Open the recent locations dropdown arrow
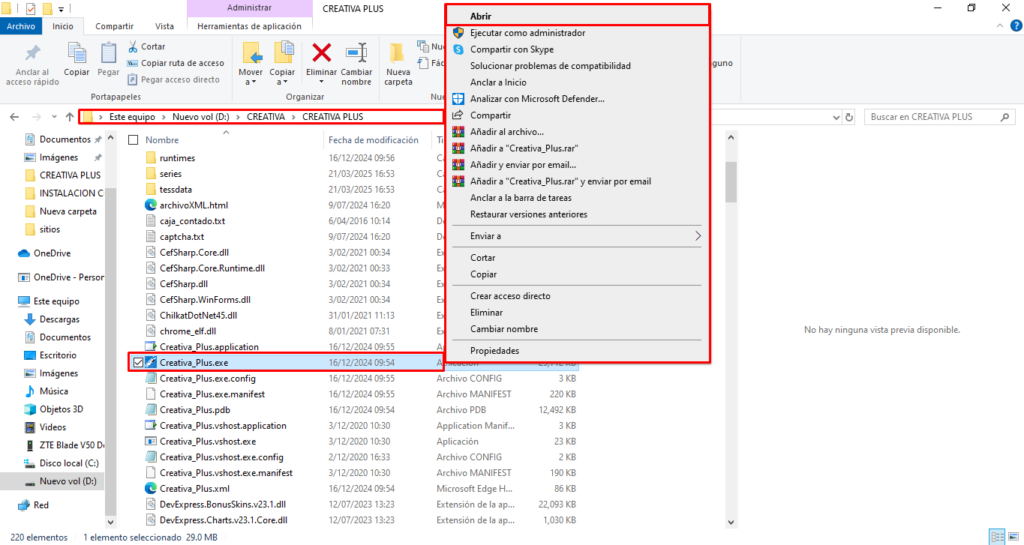 coord(54,117)
